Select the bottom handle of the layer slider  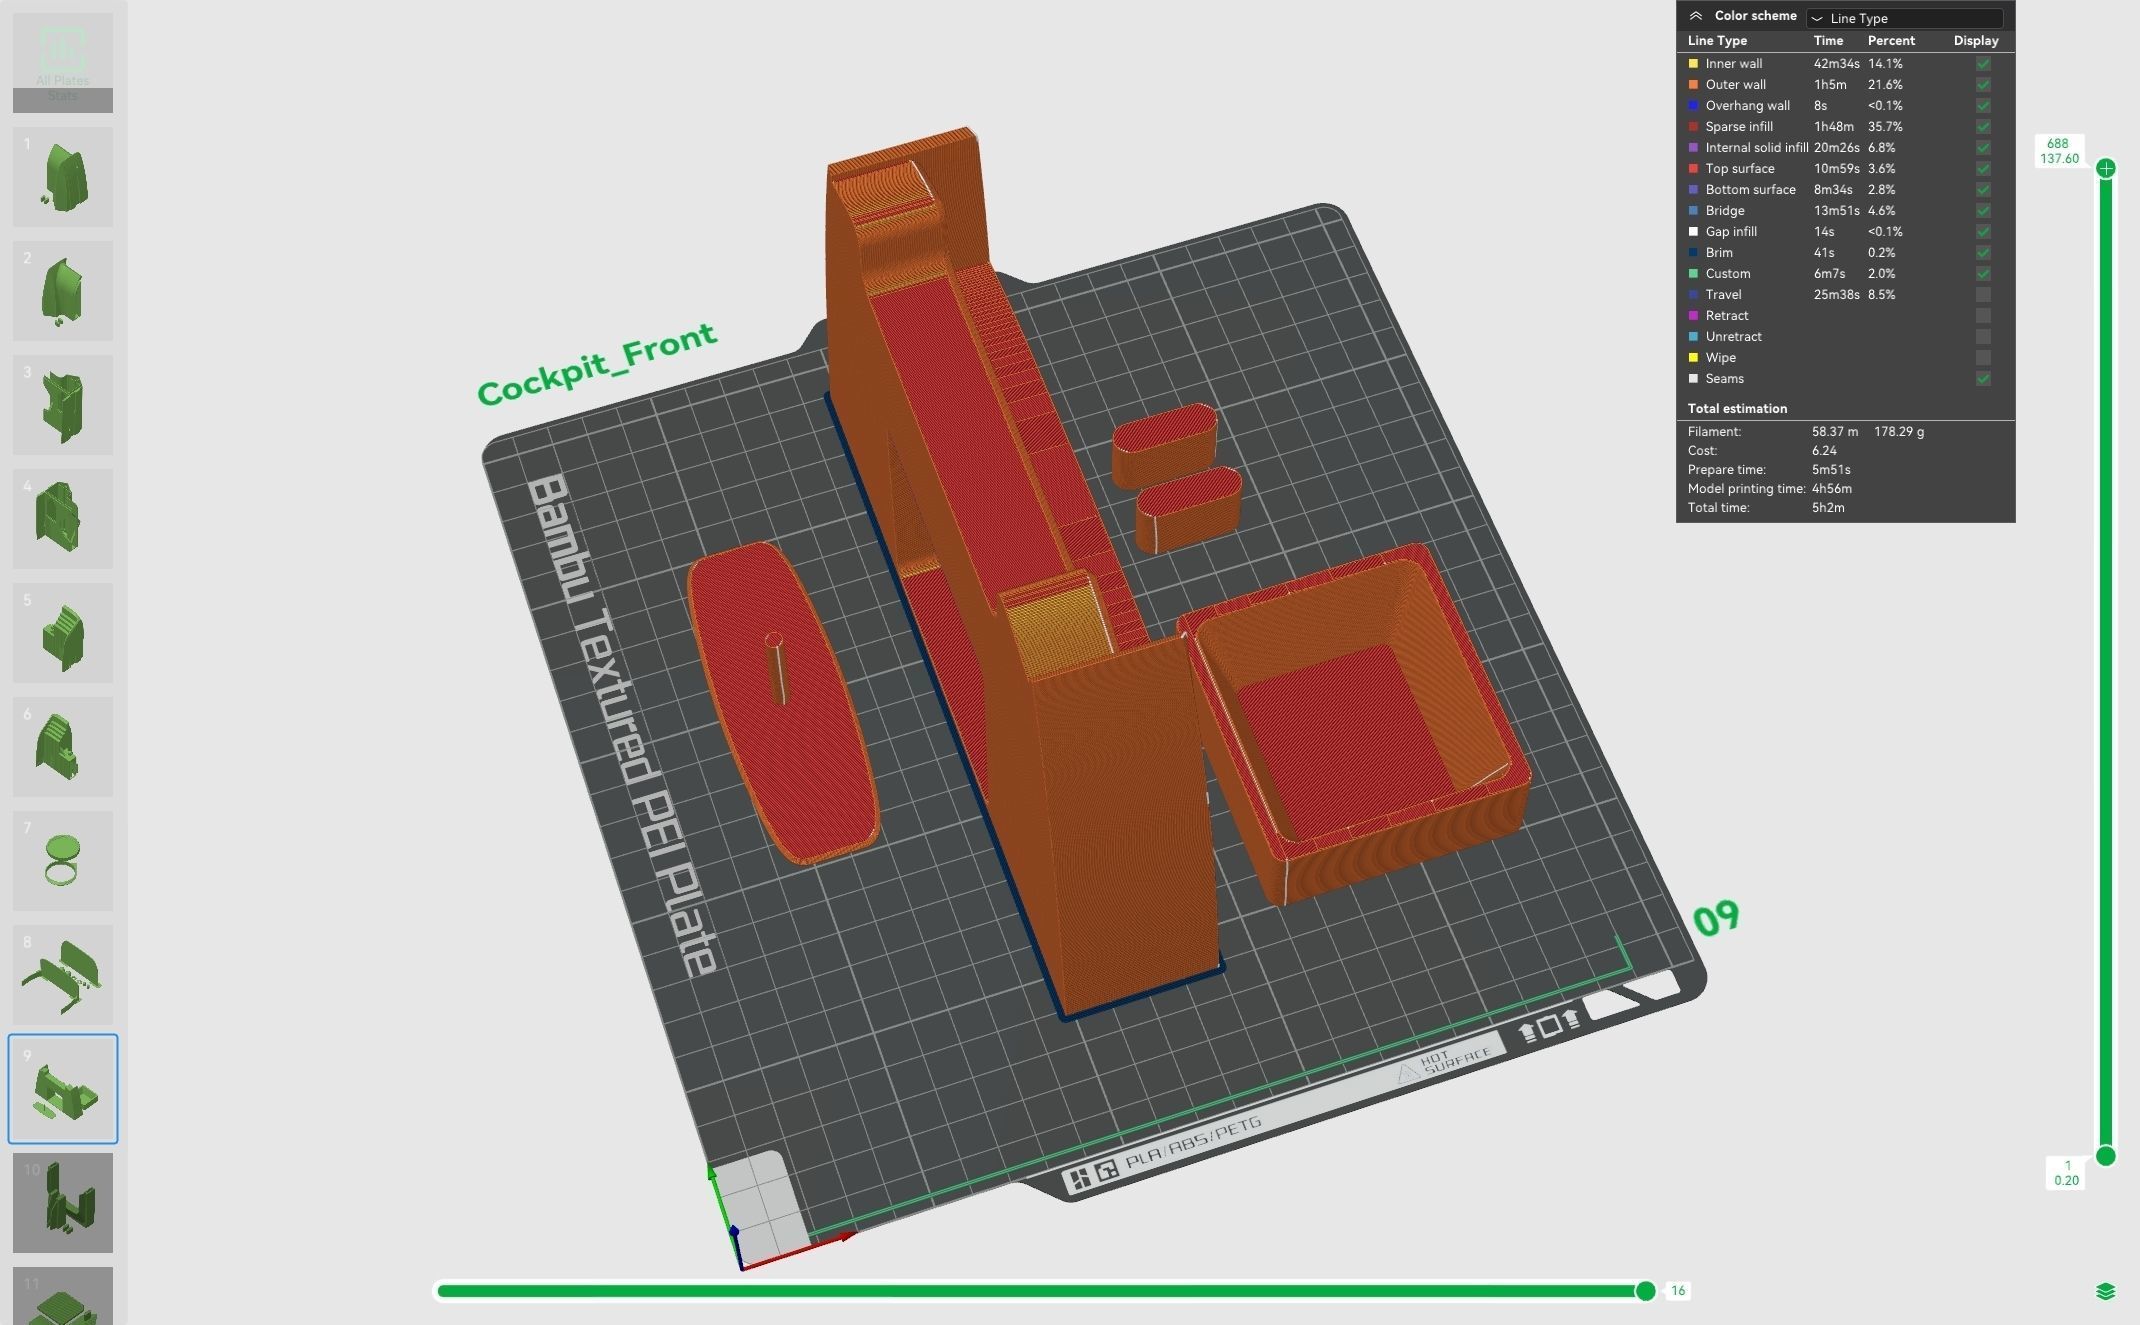[x=2106, y=1156]
